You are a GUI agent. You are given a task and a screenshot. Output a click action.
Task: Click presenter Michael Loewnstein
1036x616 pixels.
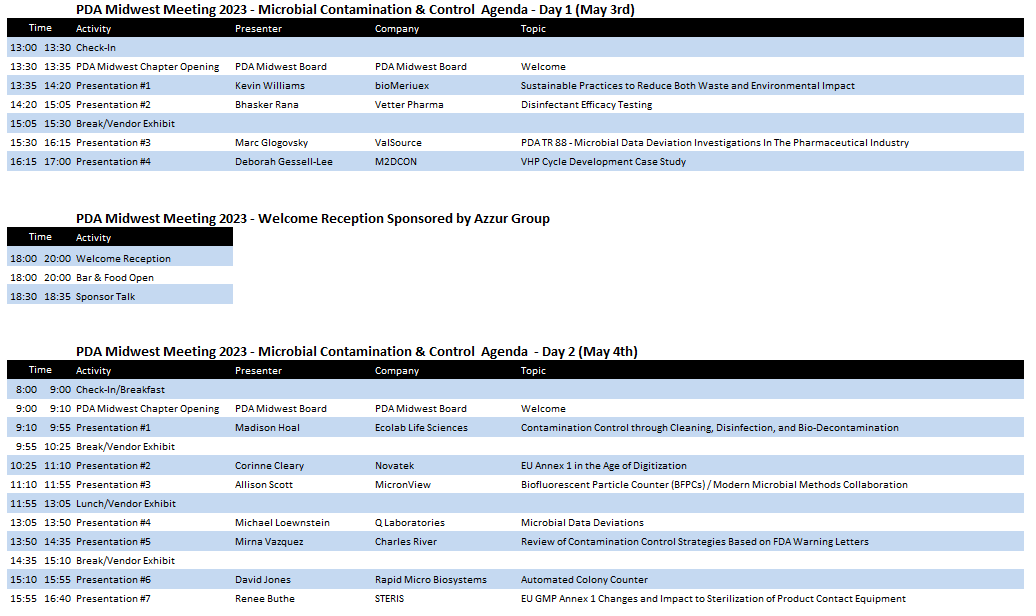click(282, 523)
